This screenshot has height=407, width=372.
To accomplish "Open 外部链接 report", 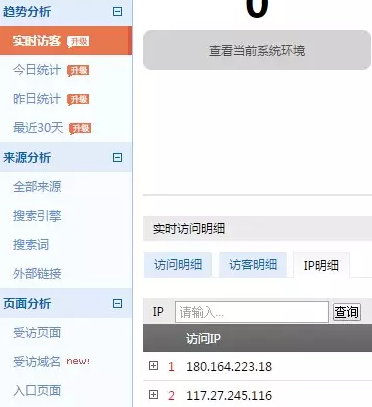I will click(x=37, y=274).
